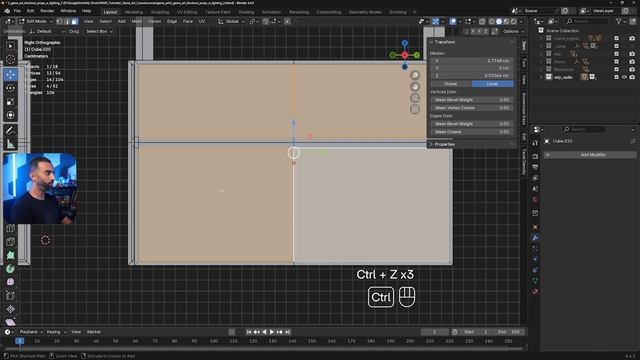
Task: Select the Rotate tool
Action: [11, 88]
